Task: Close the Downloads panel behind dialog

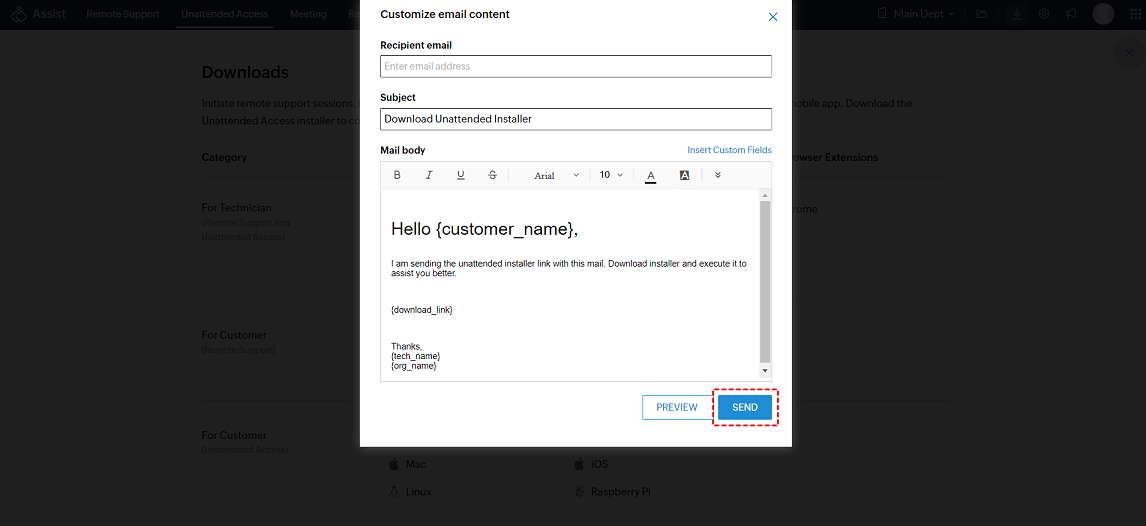Action: [1128, 53]
